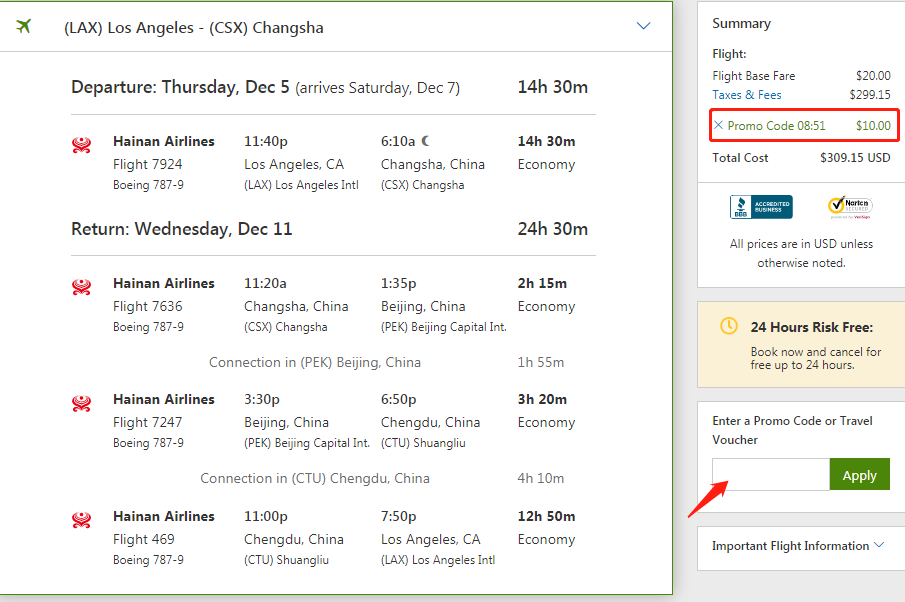Expand Important Flight Information section
The image size is (905, 602).
(798, 545)
